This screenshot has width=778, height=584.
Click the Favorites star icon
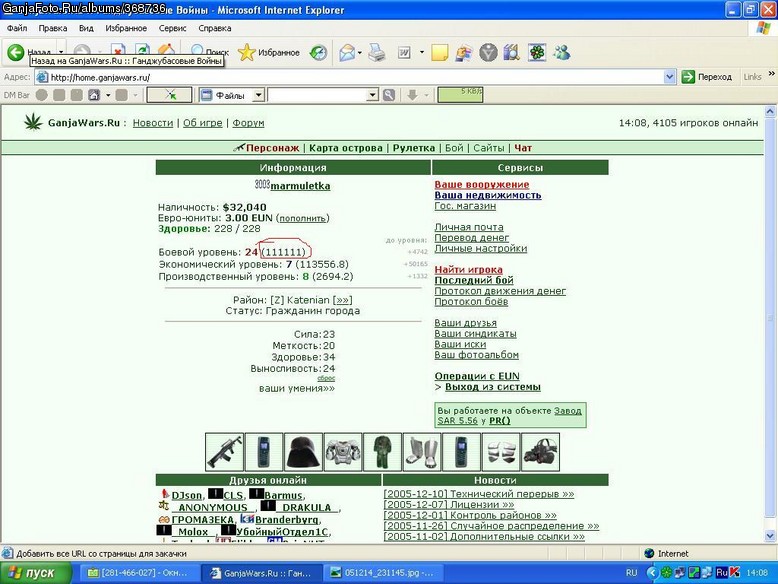(x=247, y=52)
